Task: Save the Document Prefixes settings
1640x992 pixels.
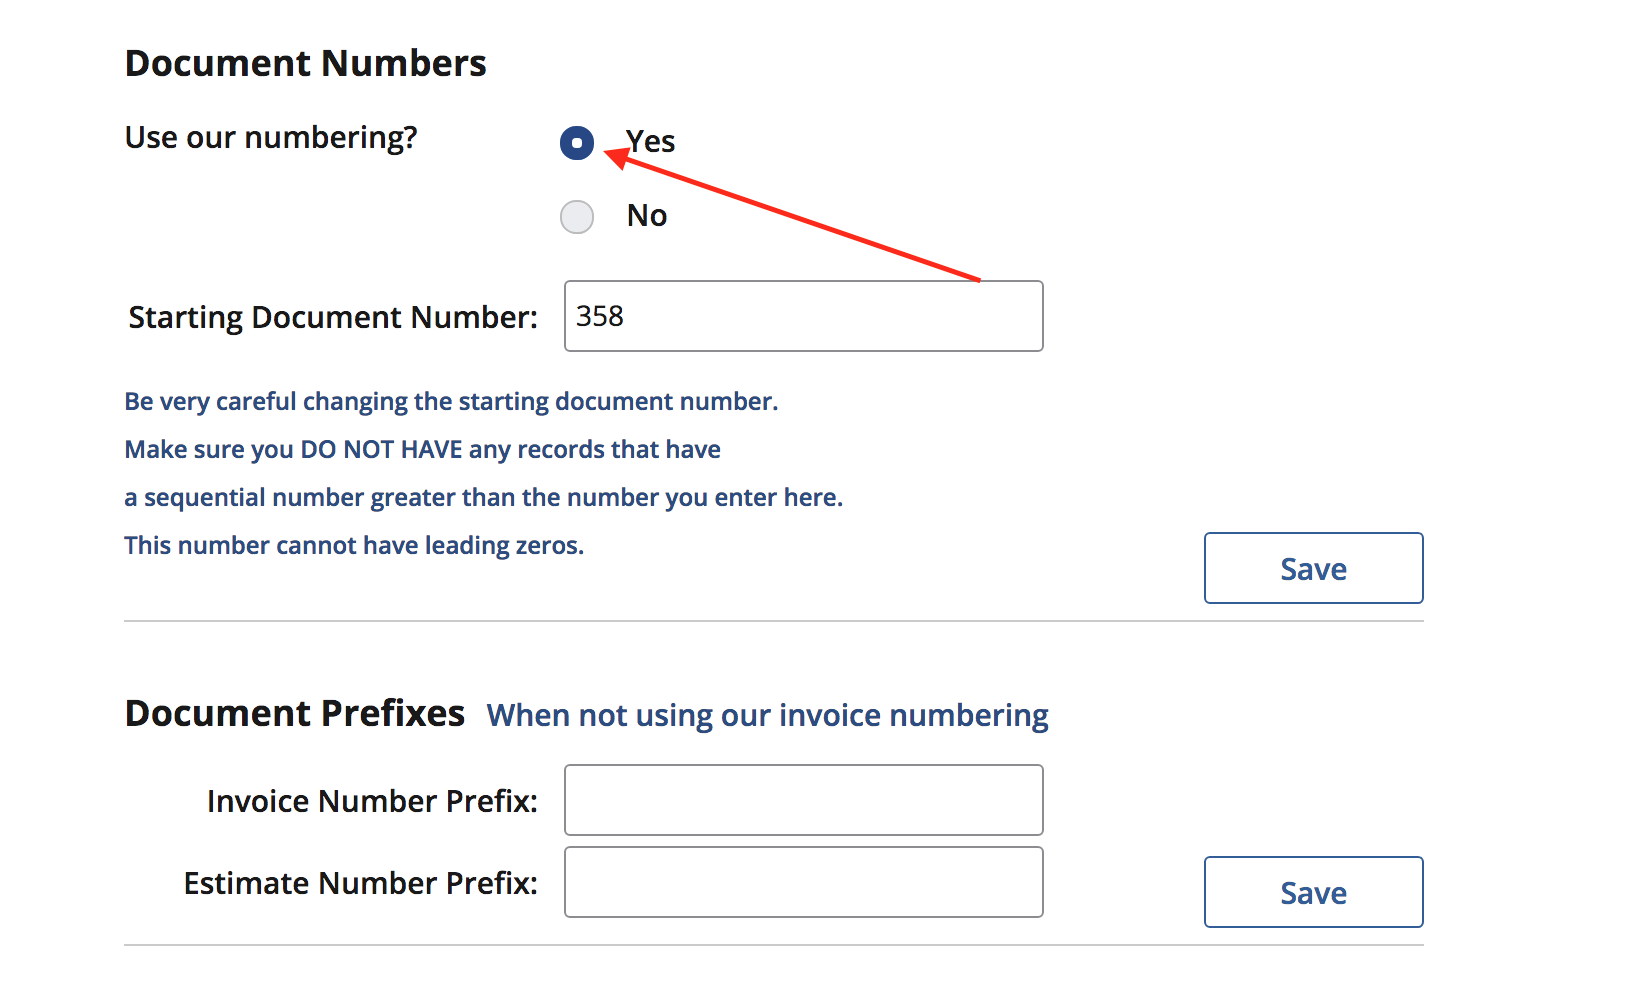Action: pos(1313,892)
